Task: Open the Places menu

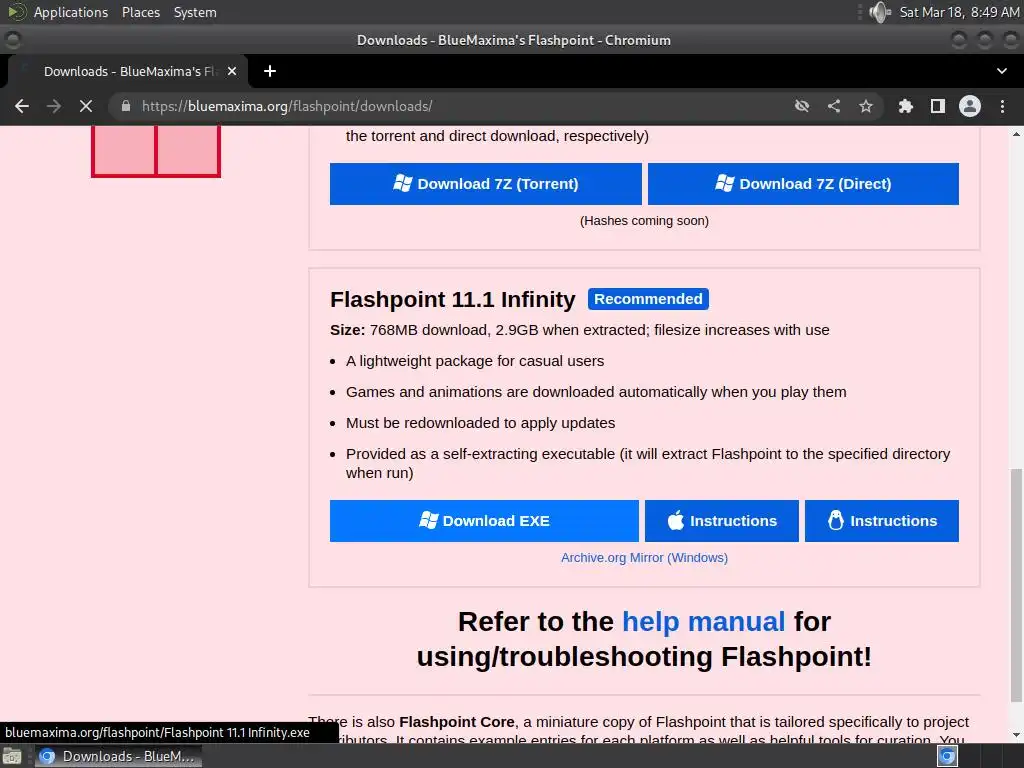Action: [141, 12]
